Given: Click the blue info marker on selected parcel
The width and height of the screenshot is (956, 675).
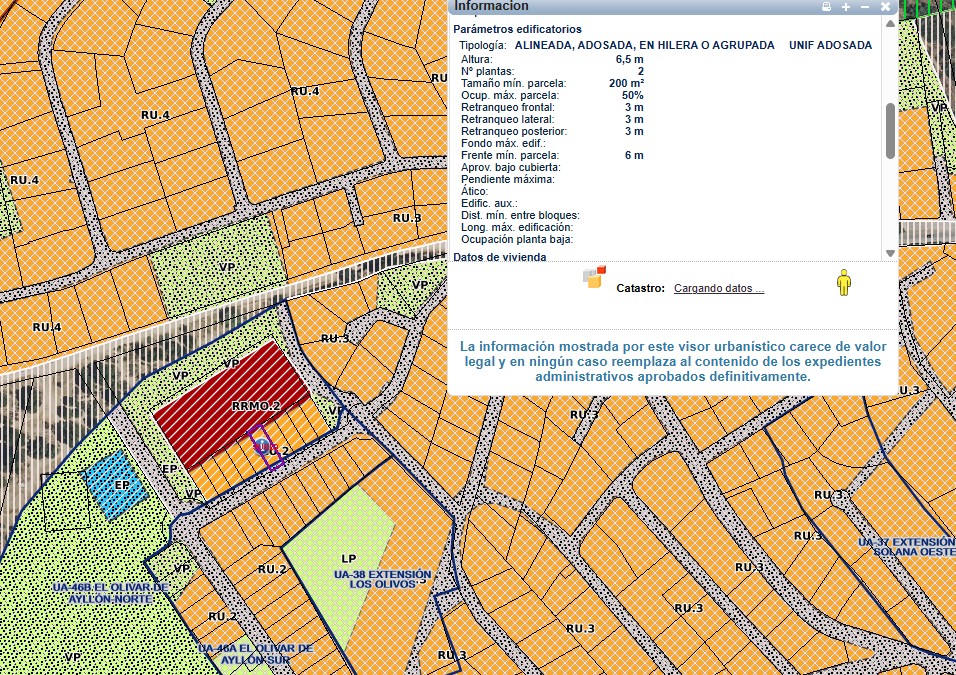Looking at the screenshot, I should point(262,443).
